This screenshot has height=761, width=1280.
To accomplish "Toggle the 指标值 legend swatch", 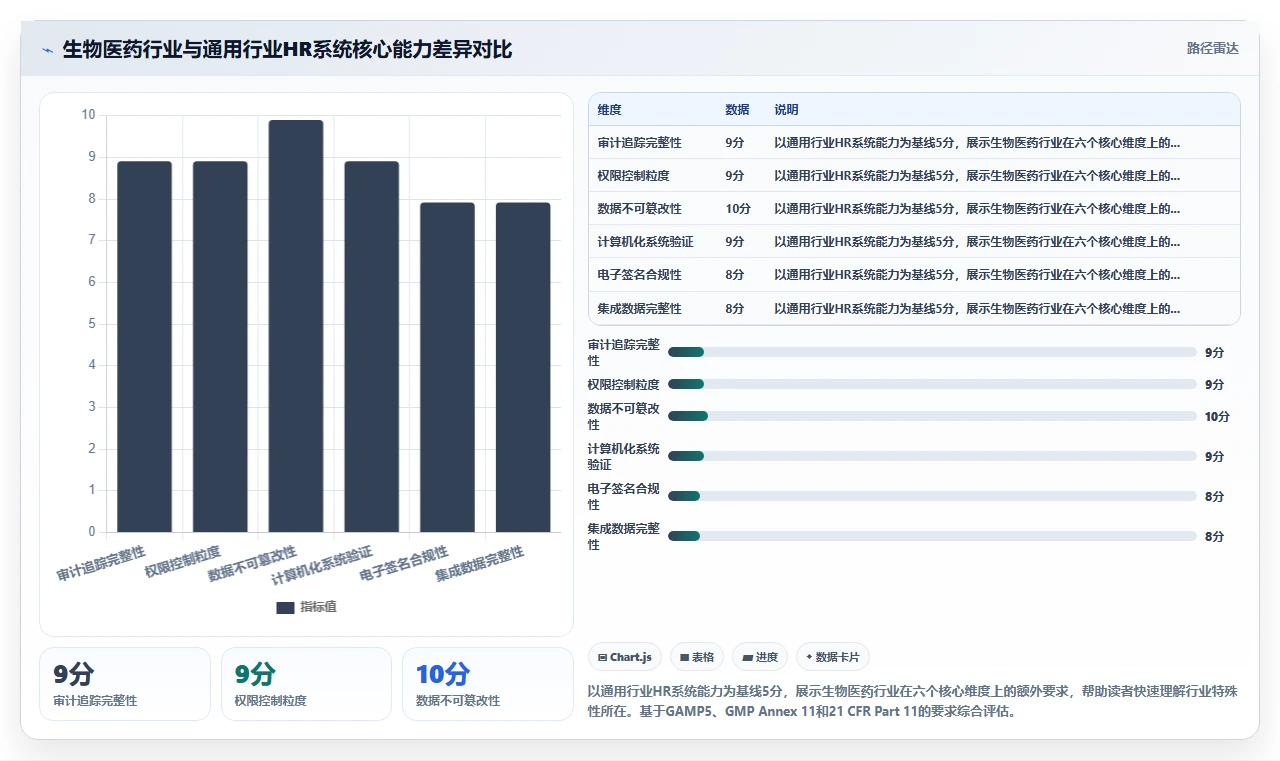I will pos(285,607).
